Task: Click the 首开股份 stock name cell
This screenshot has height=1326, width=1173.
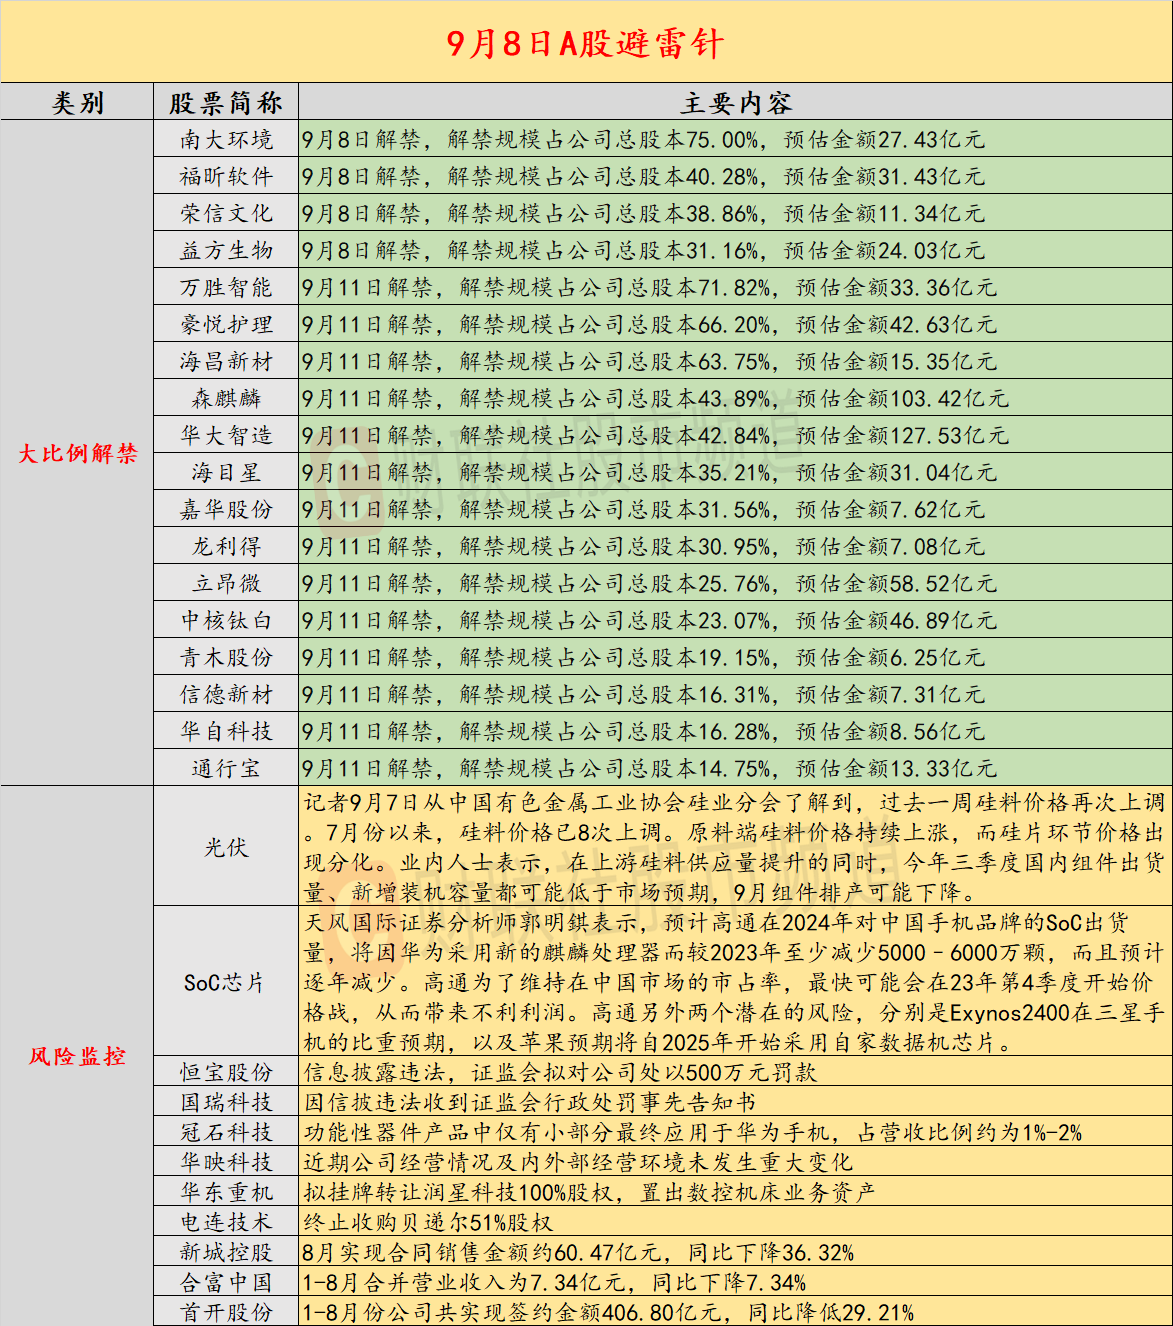Action: tap(226, 1312)
